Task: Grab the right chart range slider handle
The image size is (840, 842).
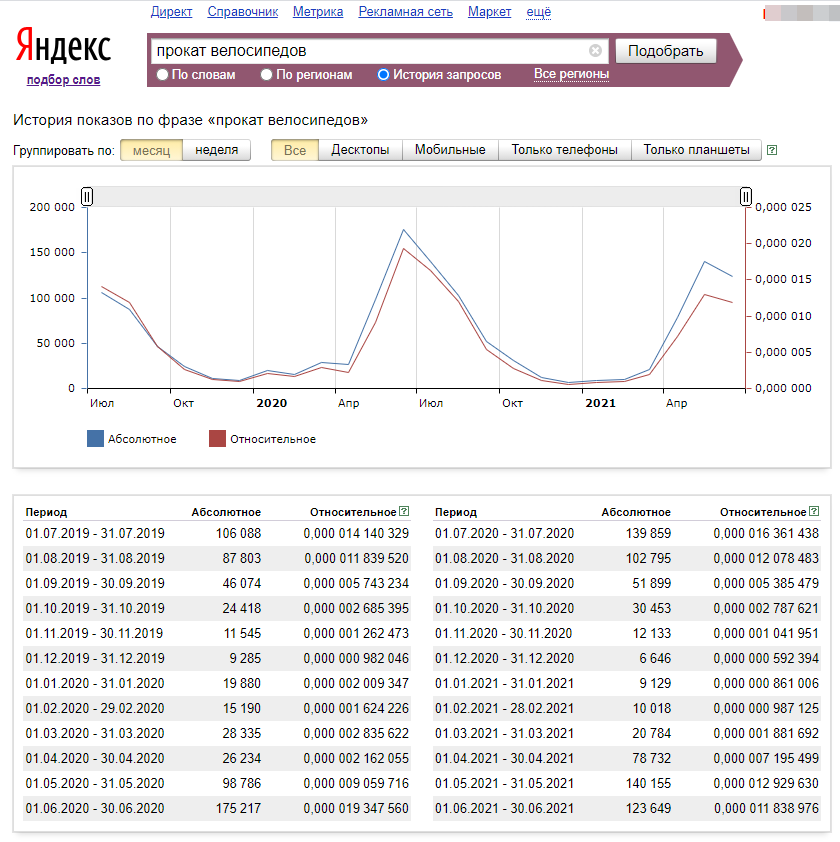Action: click(x=746, y=197)
